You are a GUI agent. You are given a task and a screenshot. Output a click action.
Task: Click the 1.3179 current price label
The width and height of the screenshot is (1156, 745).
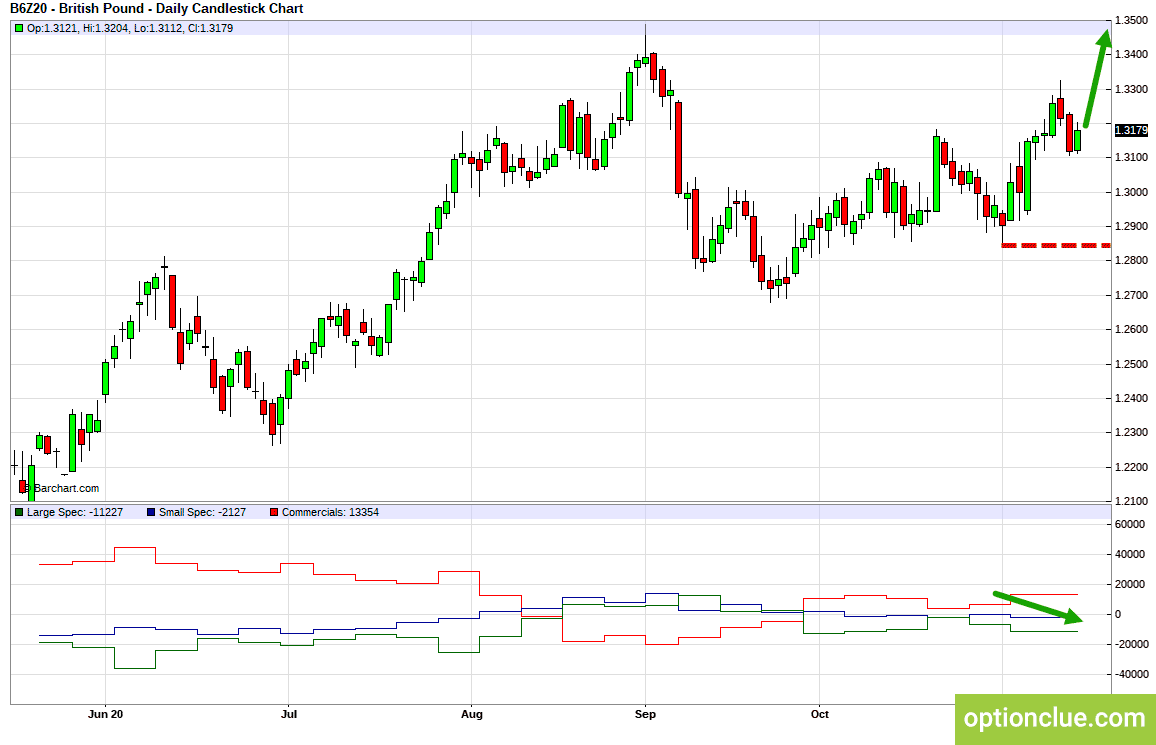(x=1131, y=130)
